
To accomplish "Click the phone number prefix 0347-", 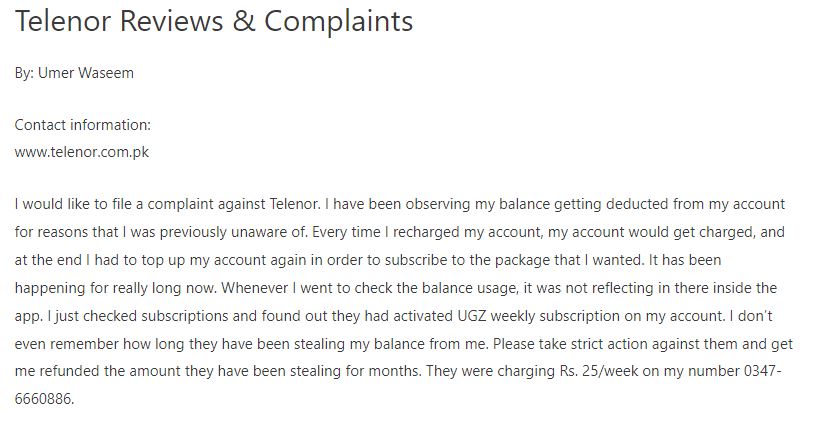I will click(763, 371).
